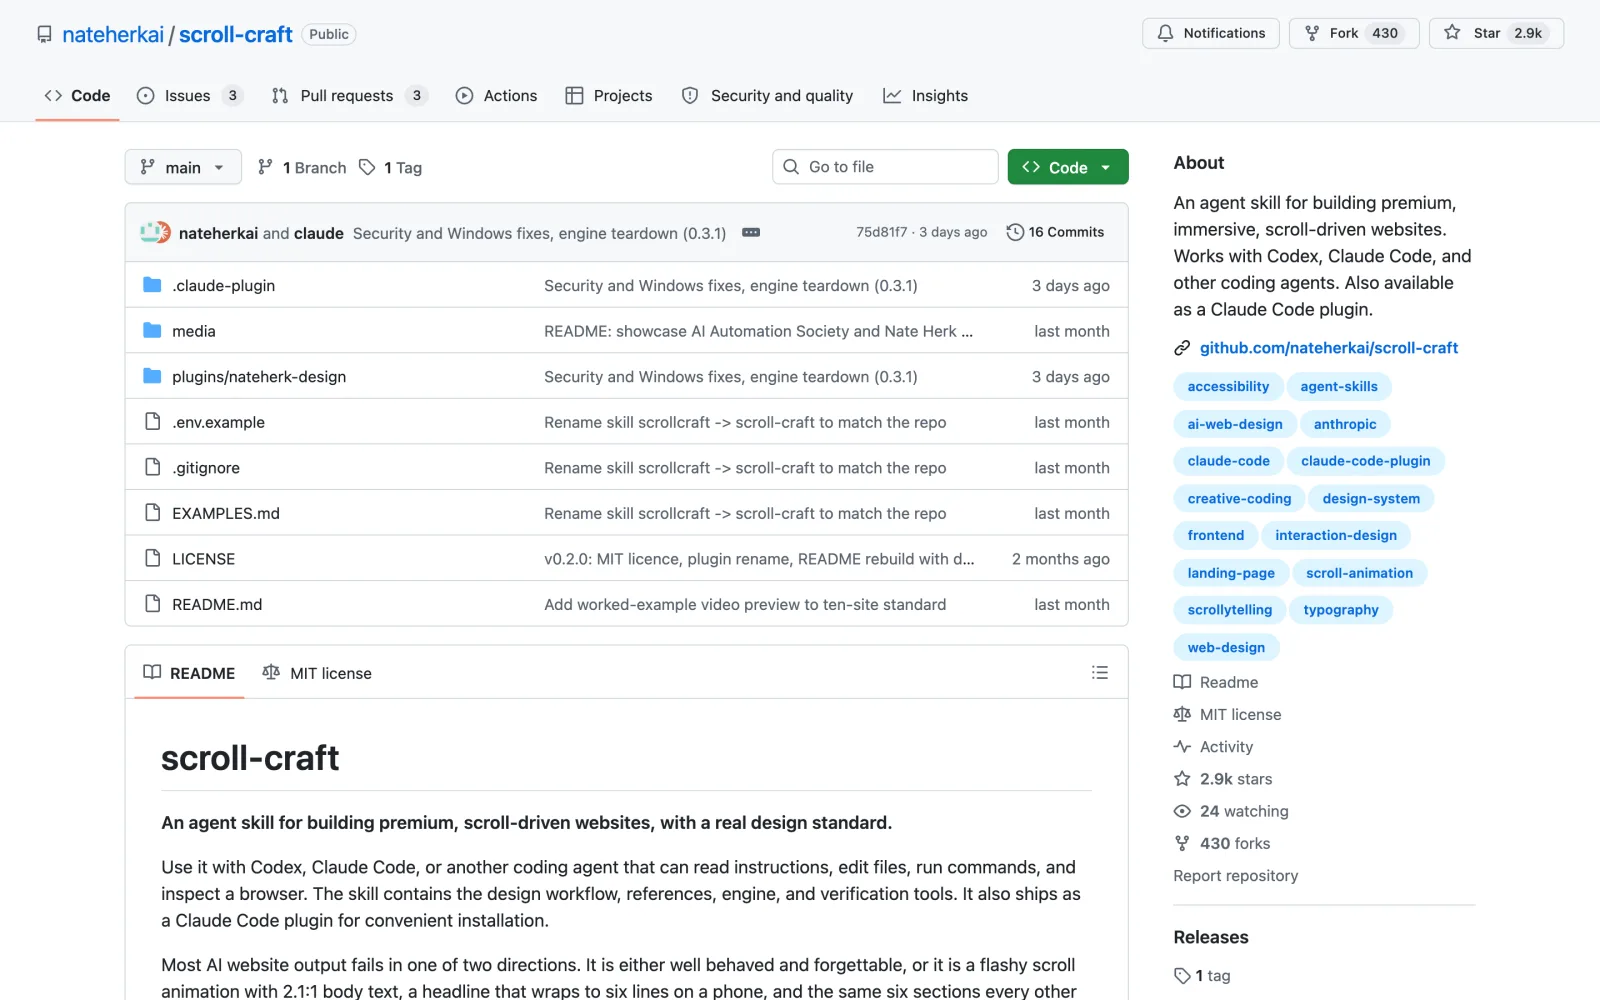Image resolution: width=1600 pixels, height=1000 pixels.
Task: Star the repository with the star icon
Action: (x=1452, y=33)
